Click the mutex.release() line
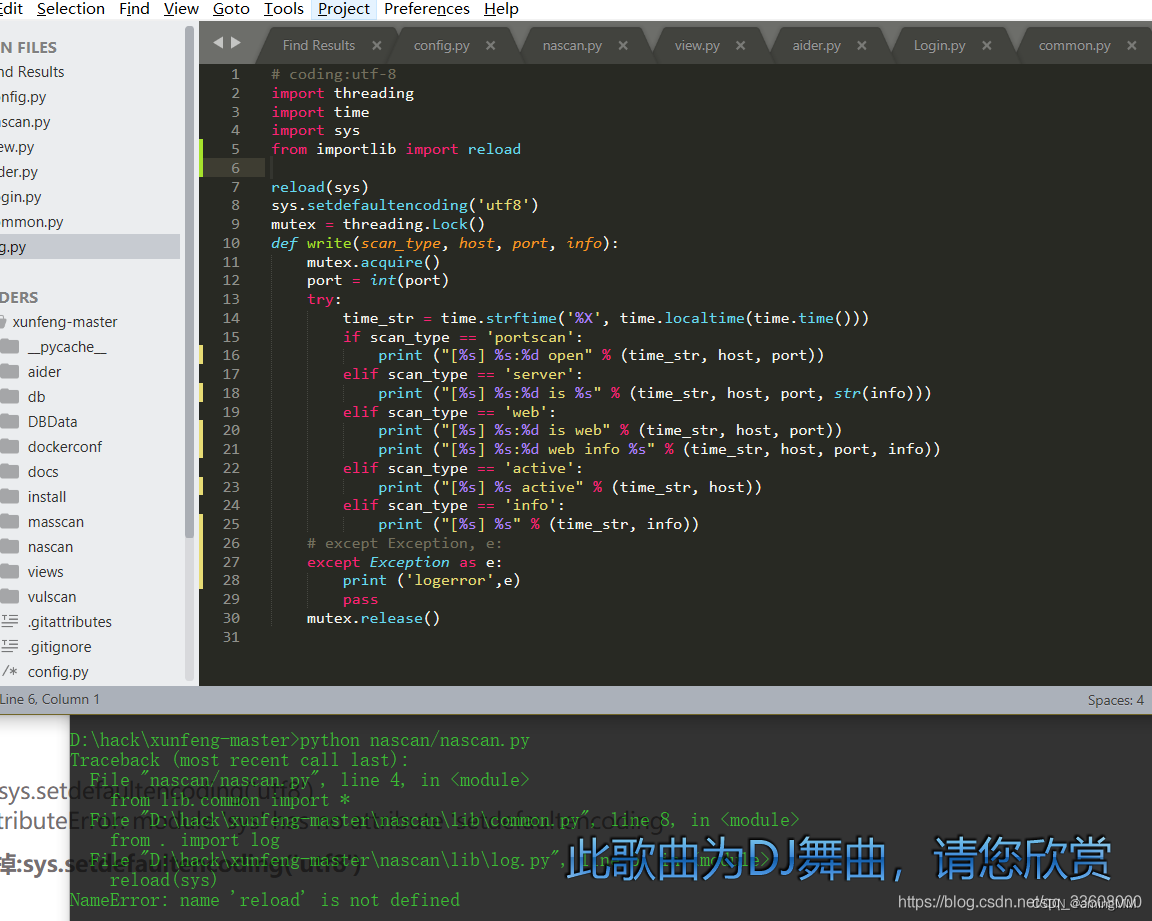Viewport: 1152px width, 921px height. pyautogui.click(x=373, y=618)
